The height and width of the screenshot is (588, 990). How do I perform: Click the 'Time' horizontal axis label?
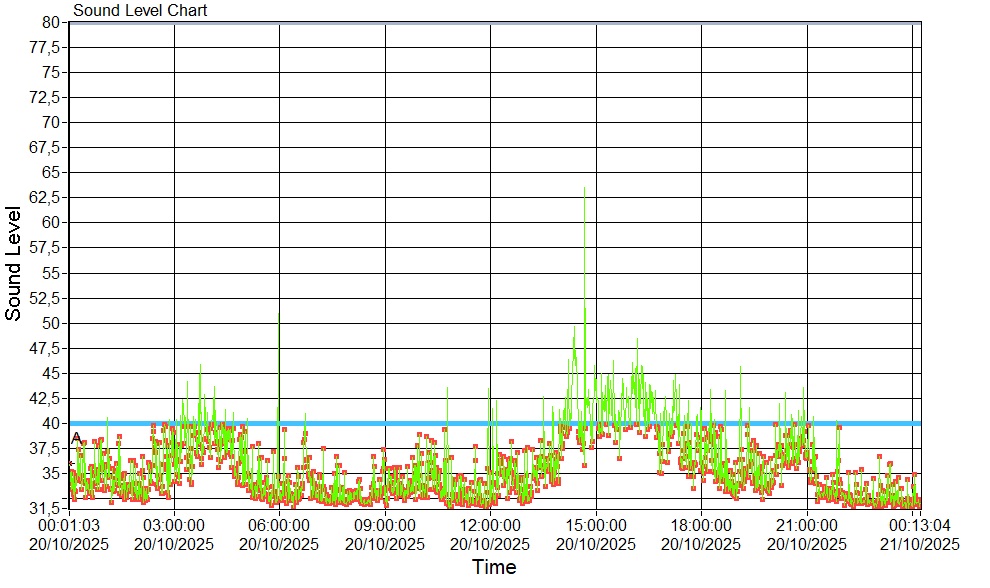[x=494, y=568]
